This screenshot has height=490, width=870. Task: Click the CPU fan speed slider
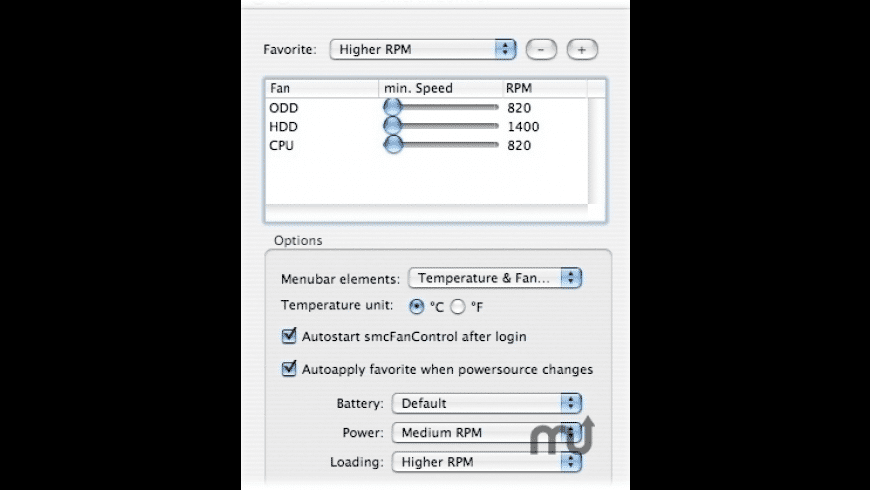(x=393, y=145)
